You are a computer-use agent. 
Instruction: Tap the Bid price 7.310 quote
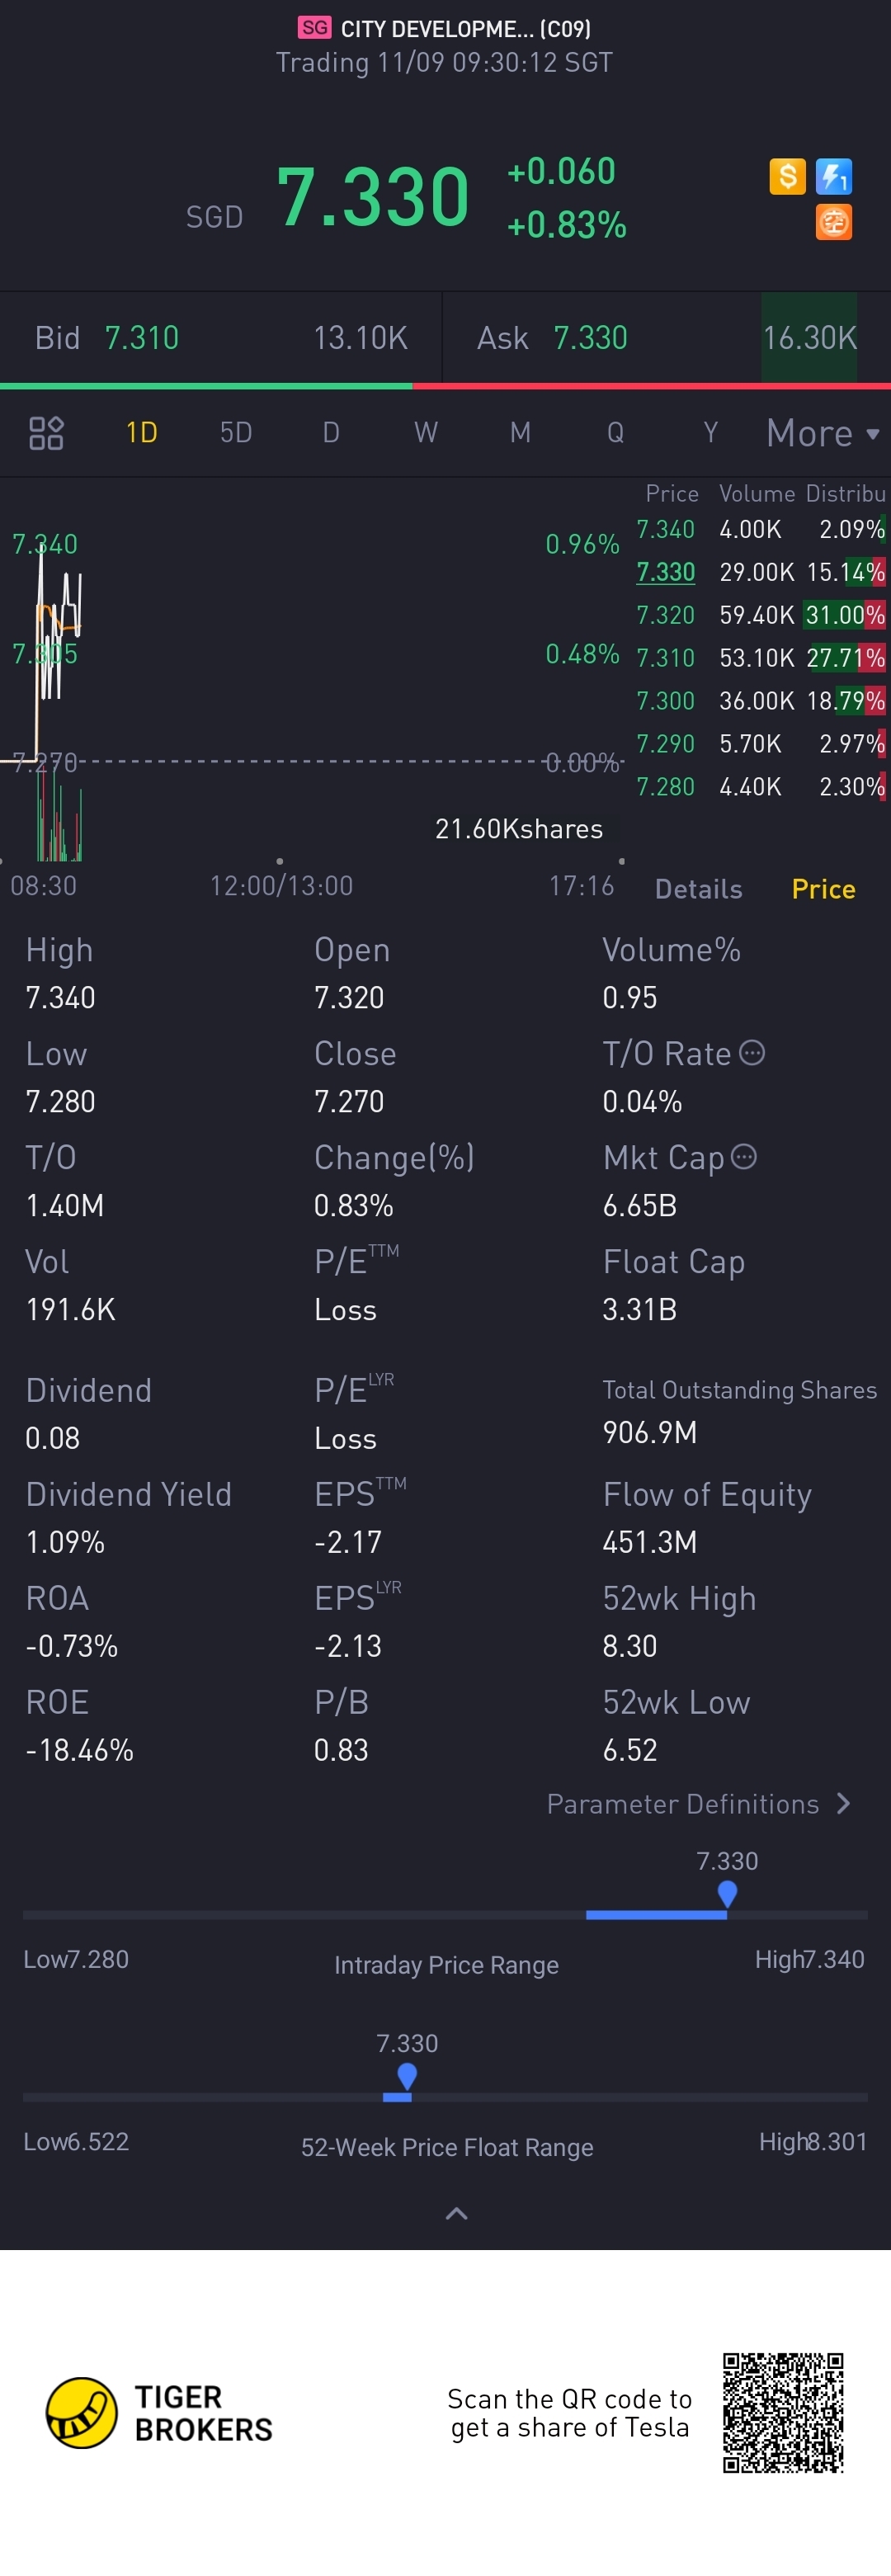(142, 338)
